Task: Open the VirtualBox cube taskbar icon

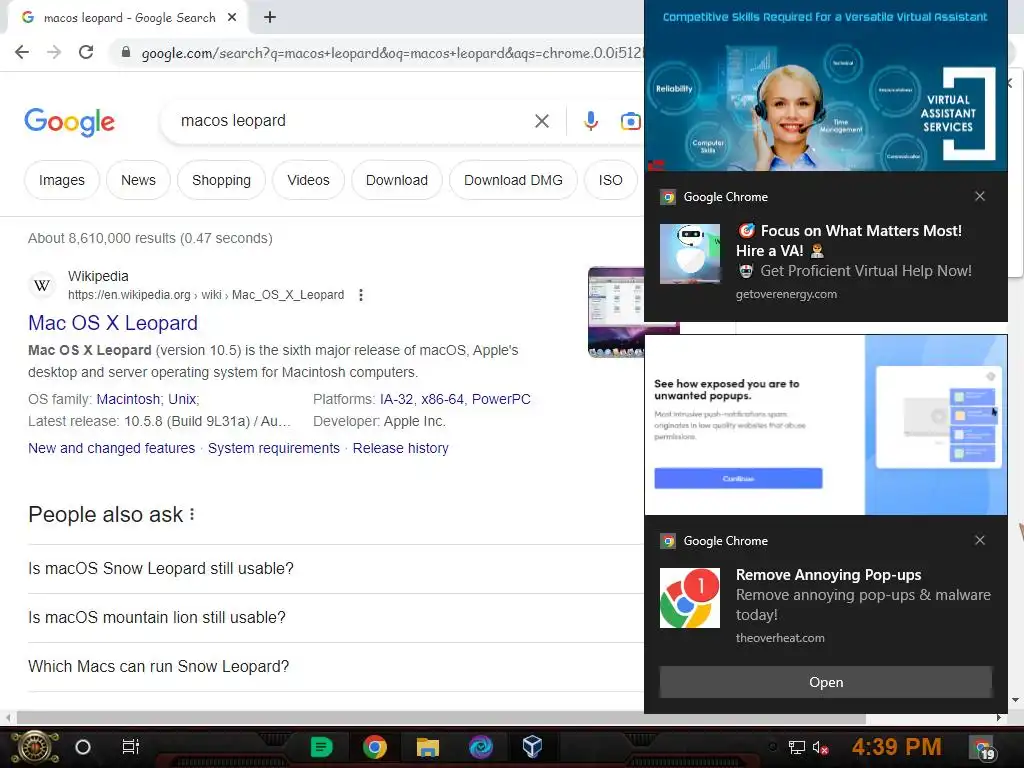Action: point(532,746)
